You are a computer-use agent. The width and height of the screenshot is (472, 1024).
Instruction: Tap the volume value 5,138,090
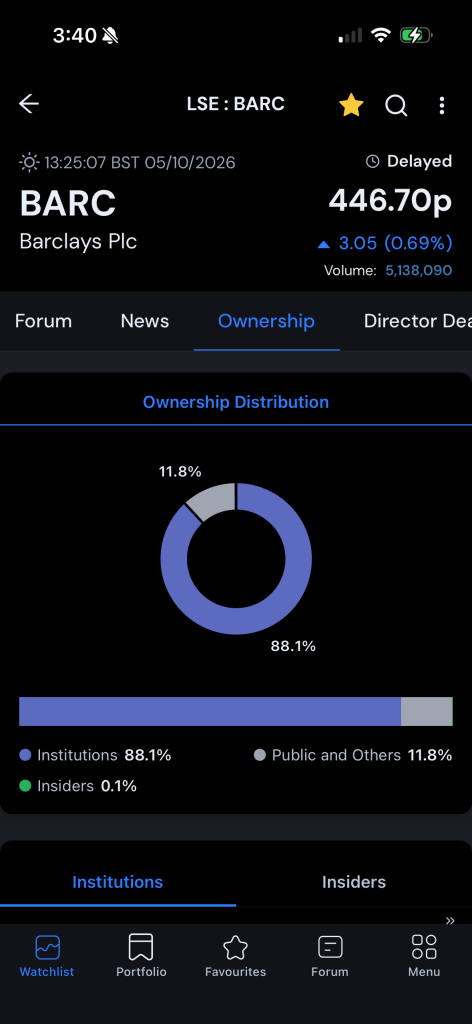(x=418, y=270)
